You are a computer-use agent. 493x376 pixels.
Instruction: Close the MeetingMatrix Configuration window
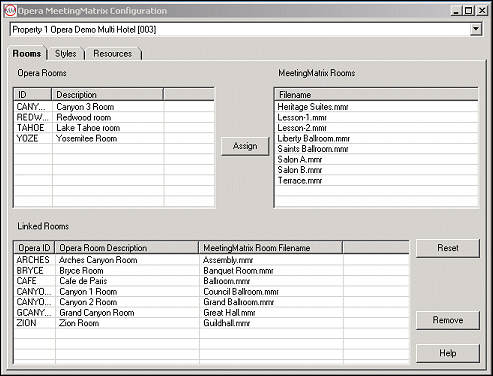482,11
